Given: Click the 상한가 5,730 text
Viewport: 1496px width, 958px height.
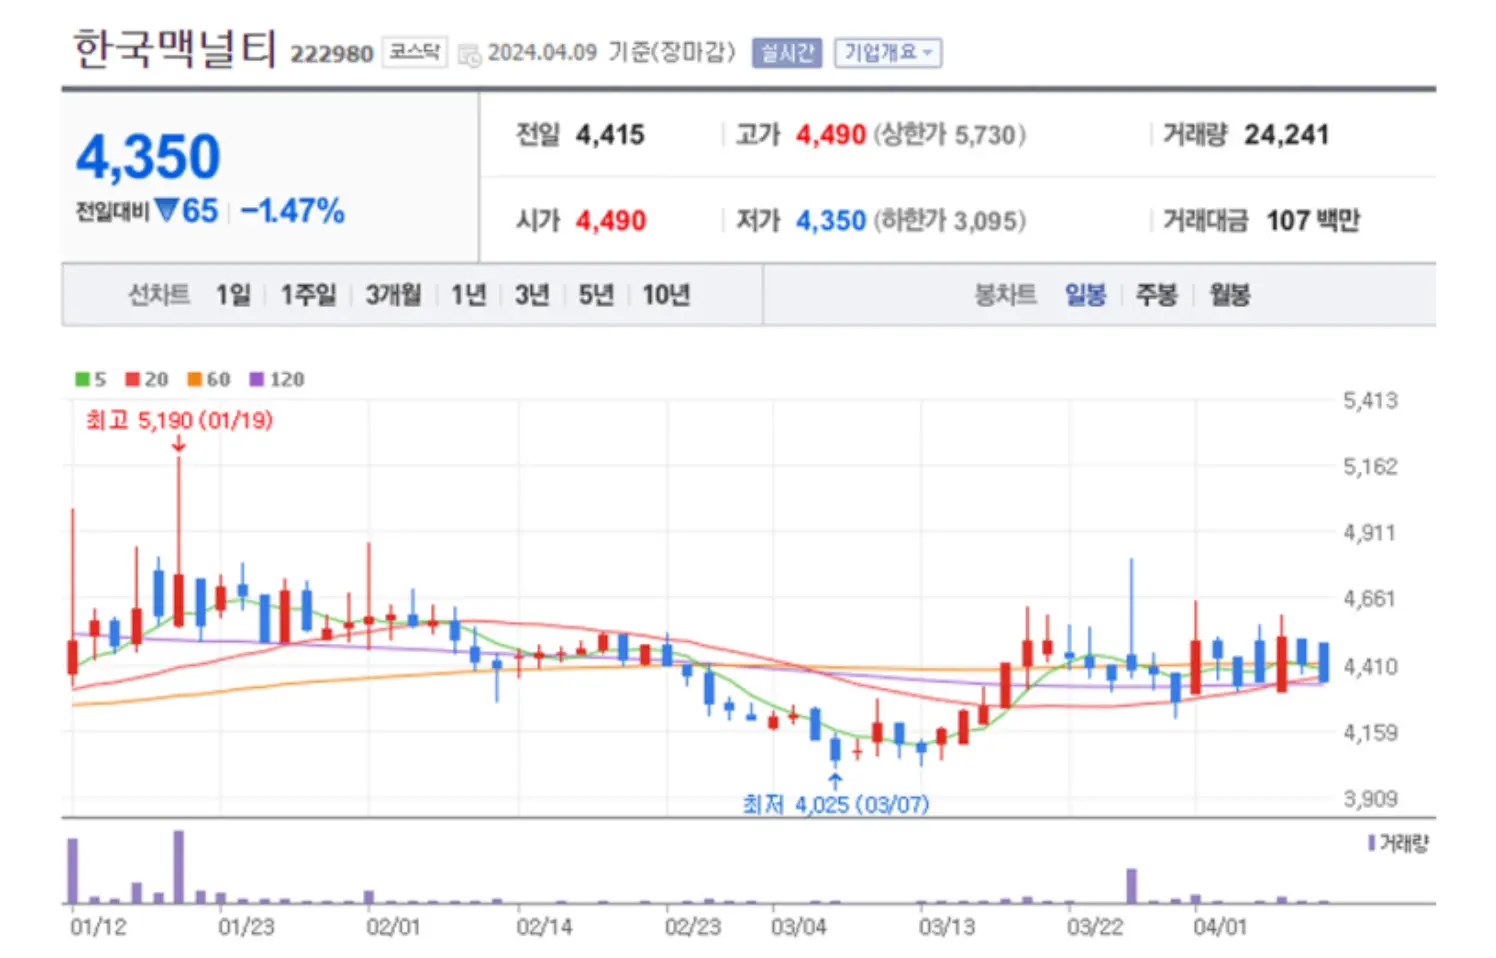Looking at the screenshot, I should point(950,135).
